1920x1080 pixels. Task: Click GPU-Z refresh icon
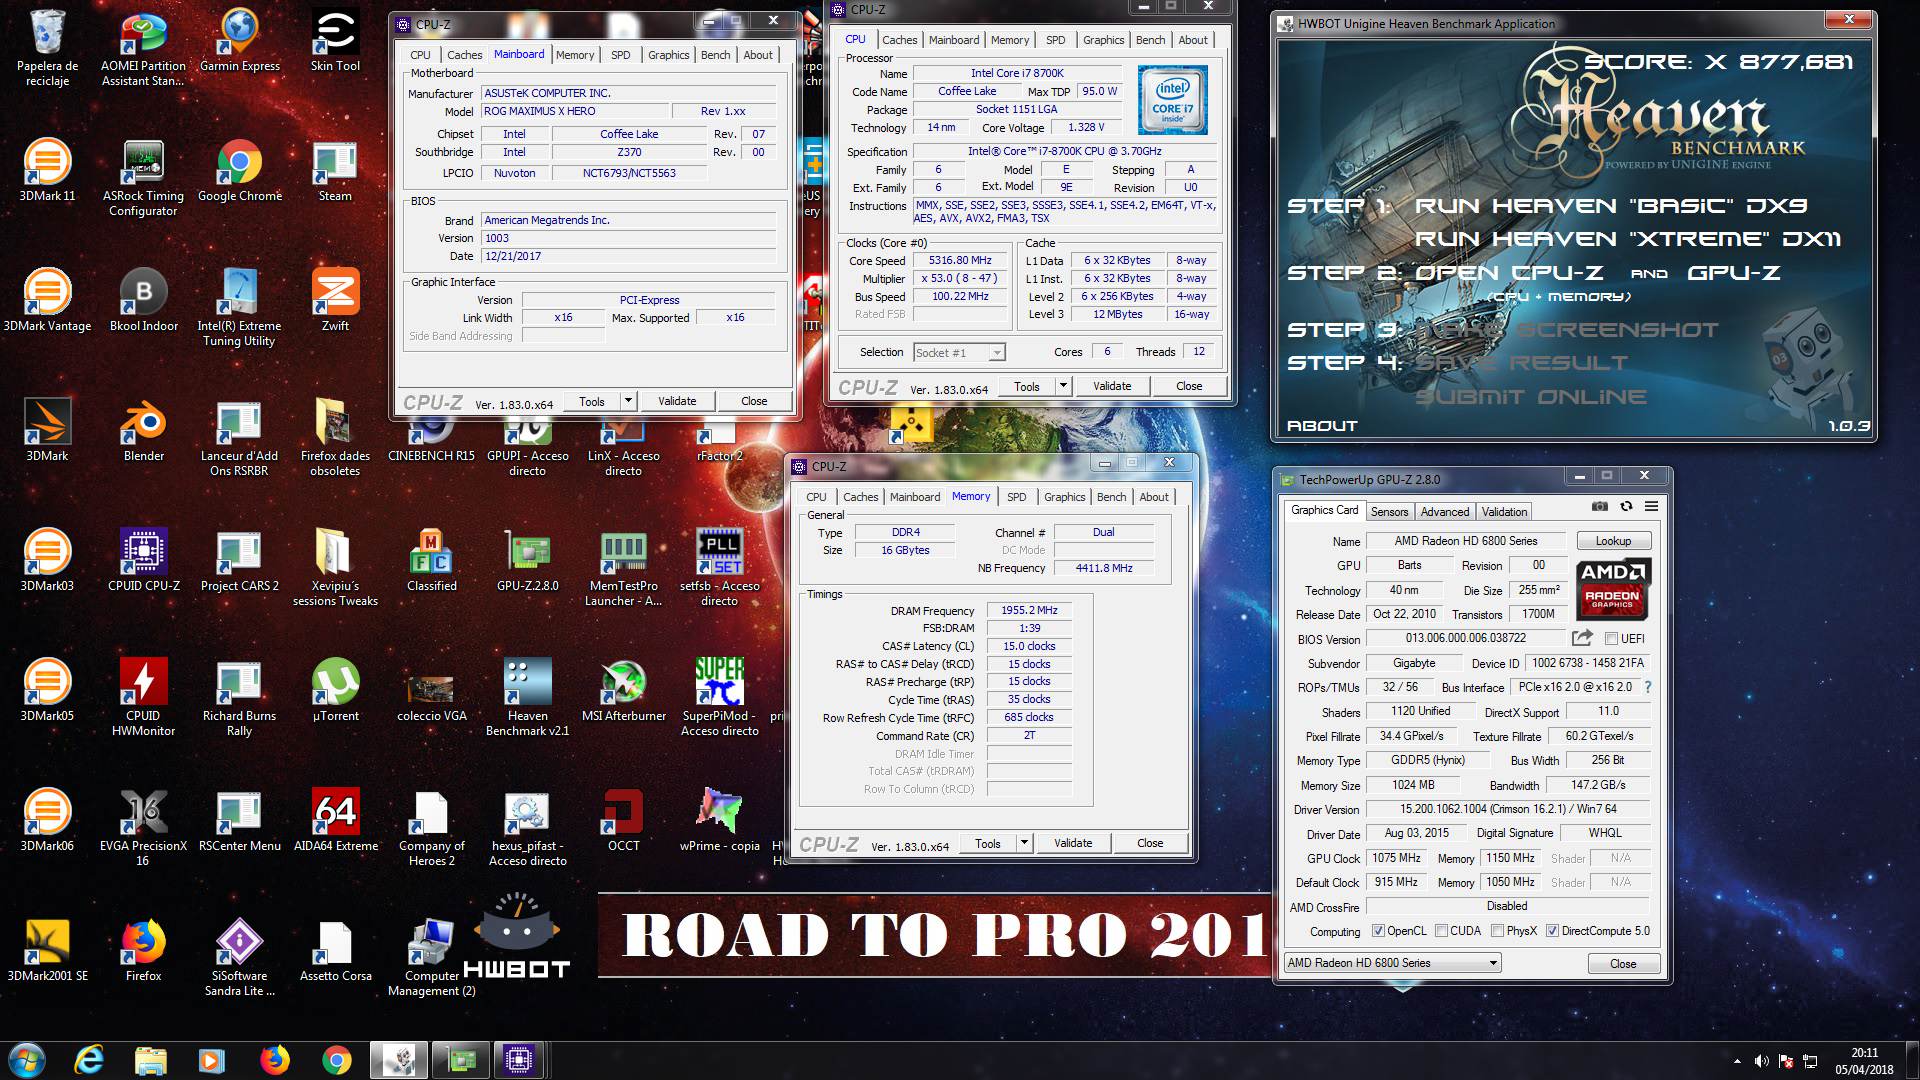(1626, 507)
